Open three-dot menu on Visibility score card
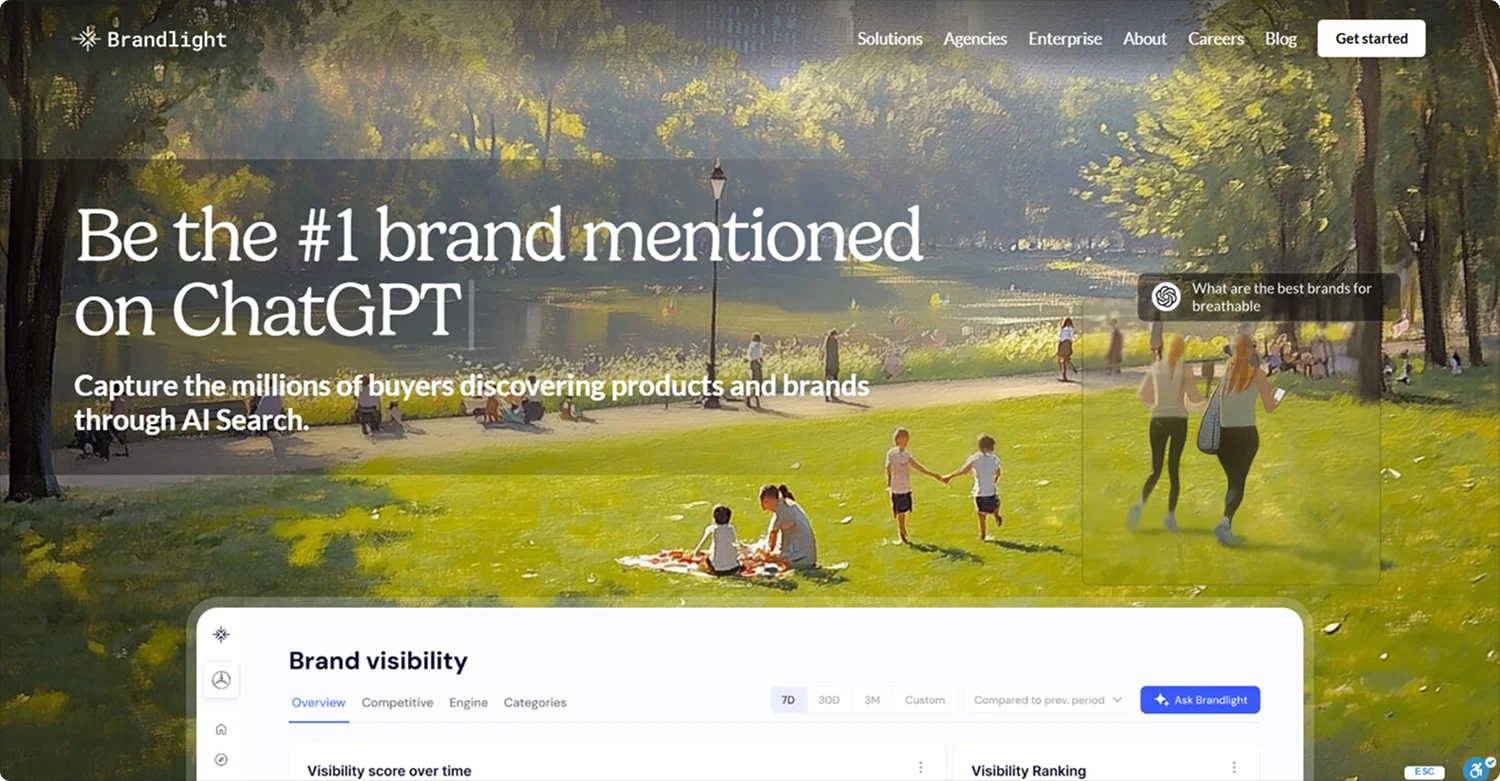This screenshot has height=781, width=1500. tap(920, 767)
